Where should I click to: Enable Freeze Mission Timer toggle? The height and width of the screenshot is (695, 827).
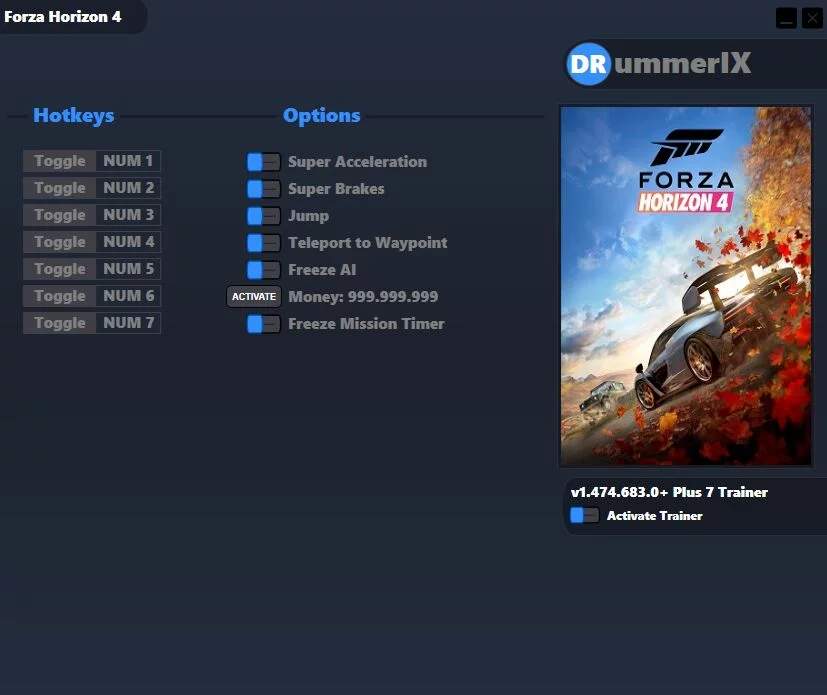point(264,324)
